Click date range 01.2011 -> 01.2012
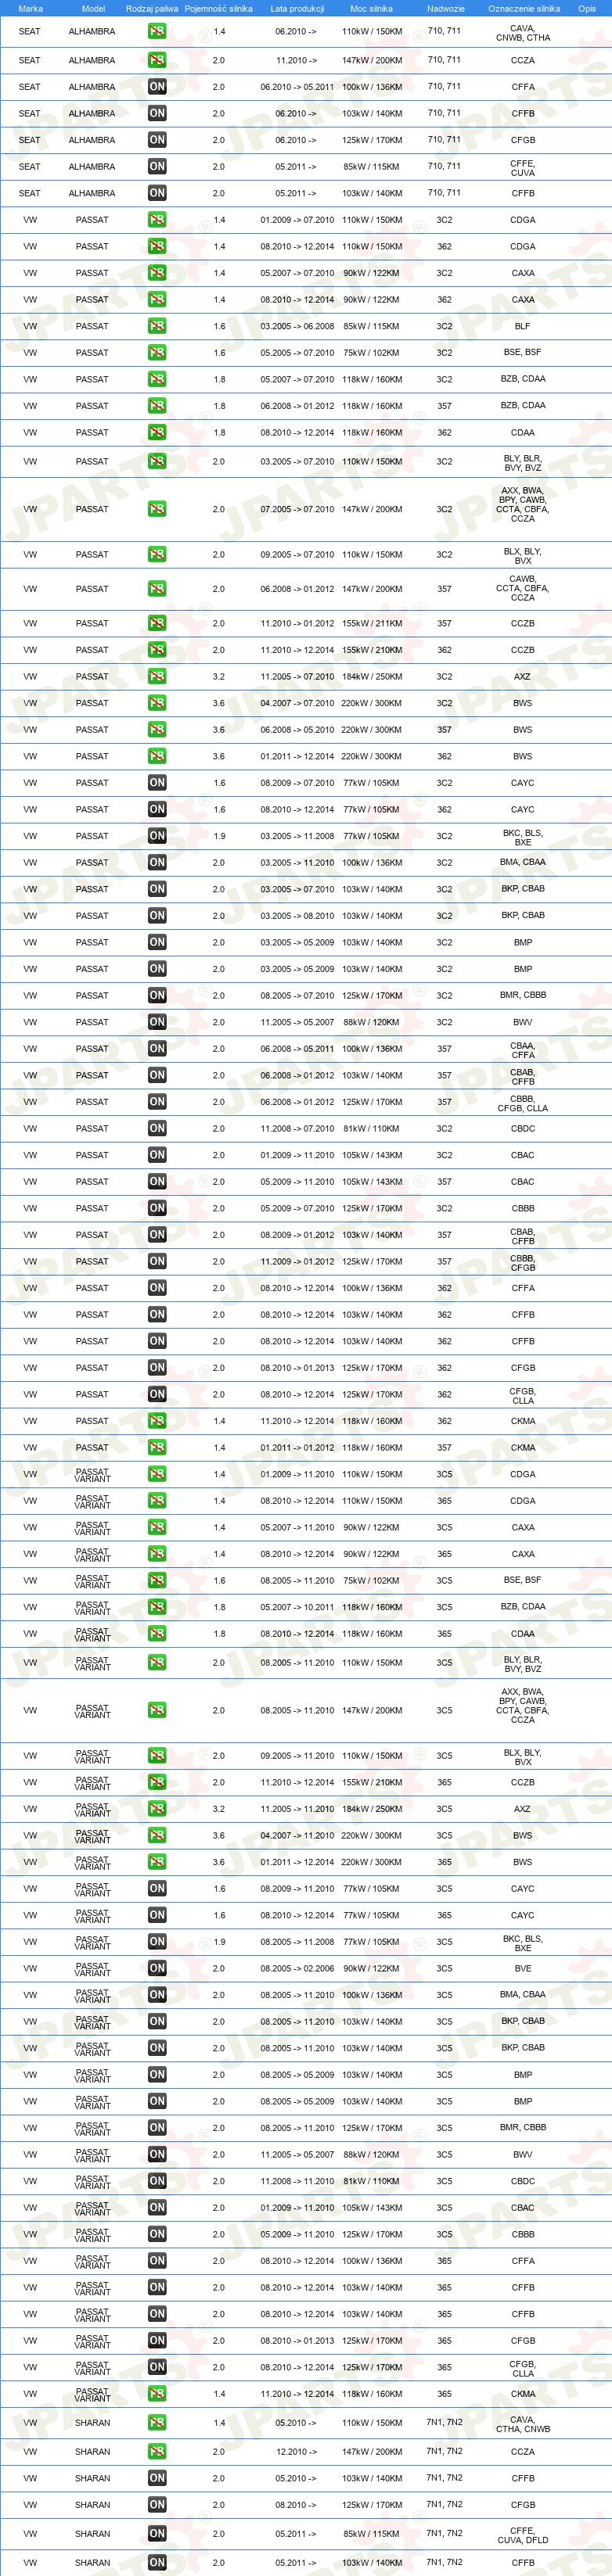Image resolution: width=612 pixels, height=2576 pixels. coord(297,1448)
